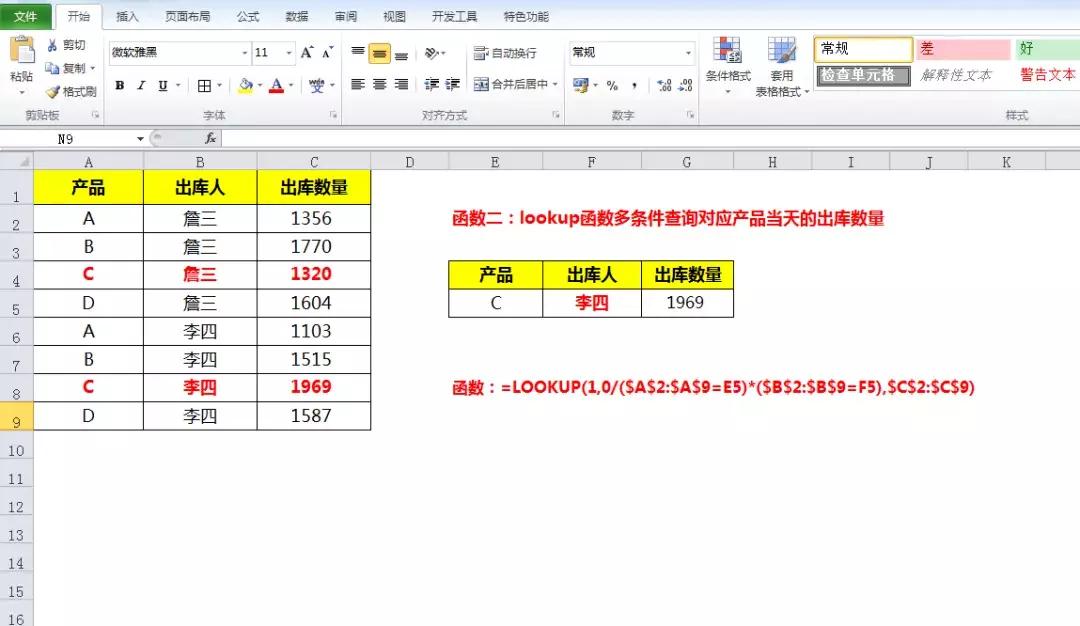Image resolution: width=1080 pixels, height=626 pixels.
Task: Toggle italic formatting
Action: pos(141,85)
